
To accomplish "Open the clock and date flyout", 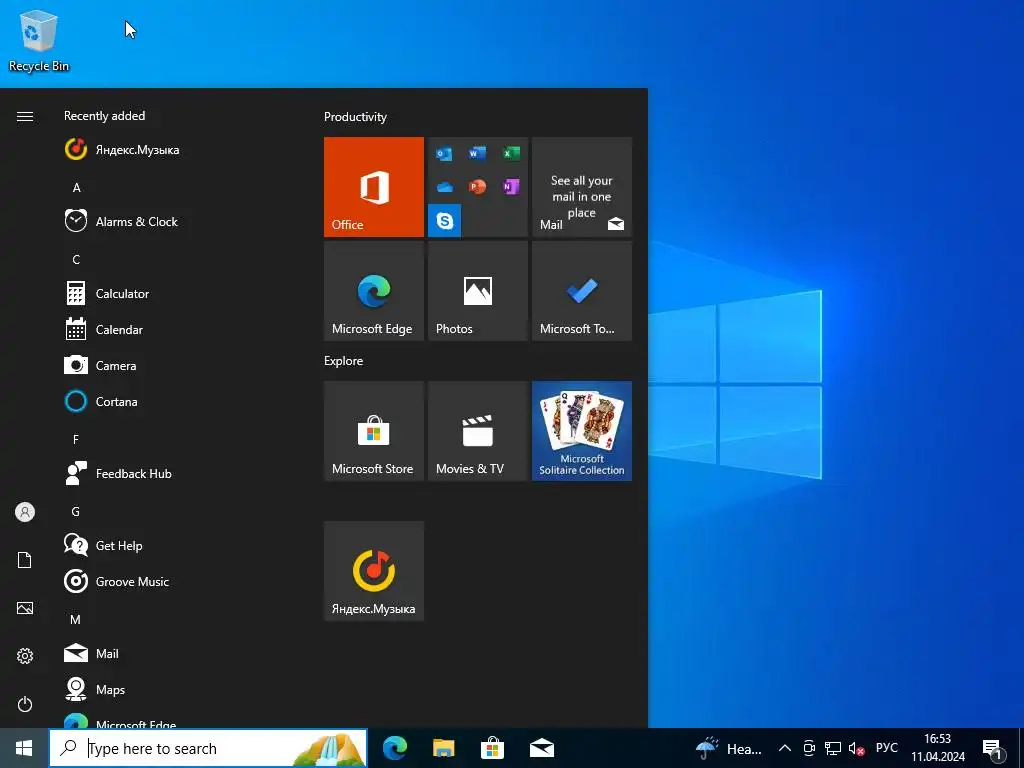I will [938, 748].
